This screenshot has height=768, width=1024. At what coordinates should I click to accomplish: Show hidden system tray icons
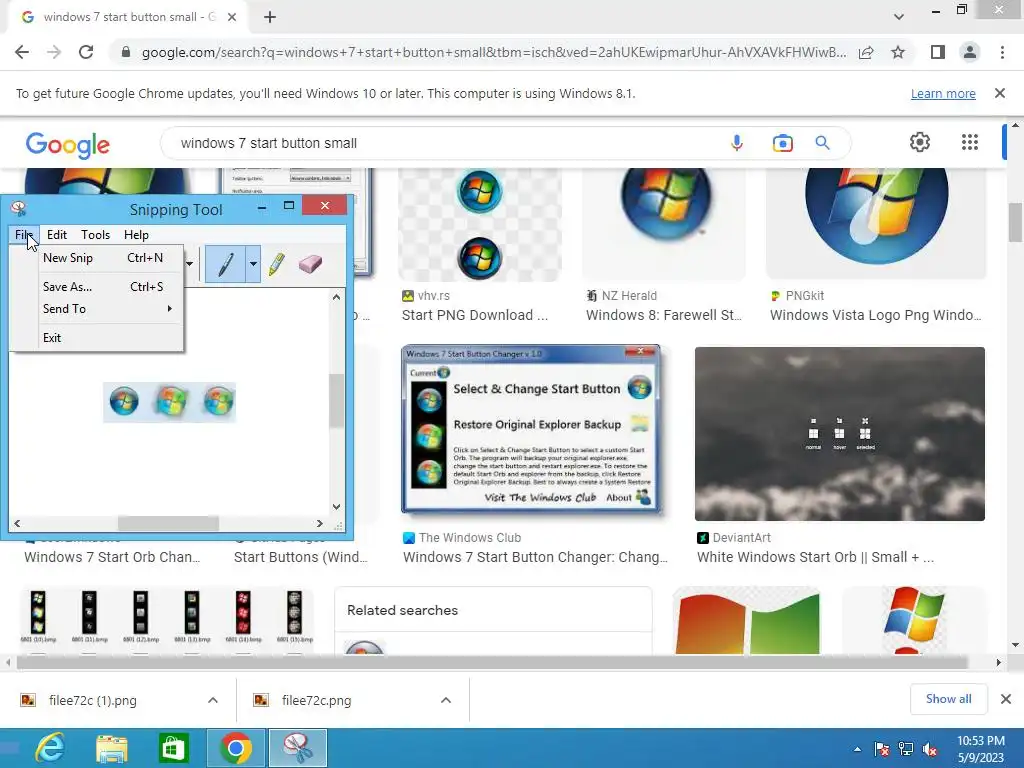857,749
